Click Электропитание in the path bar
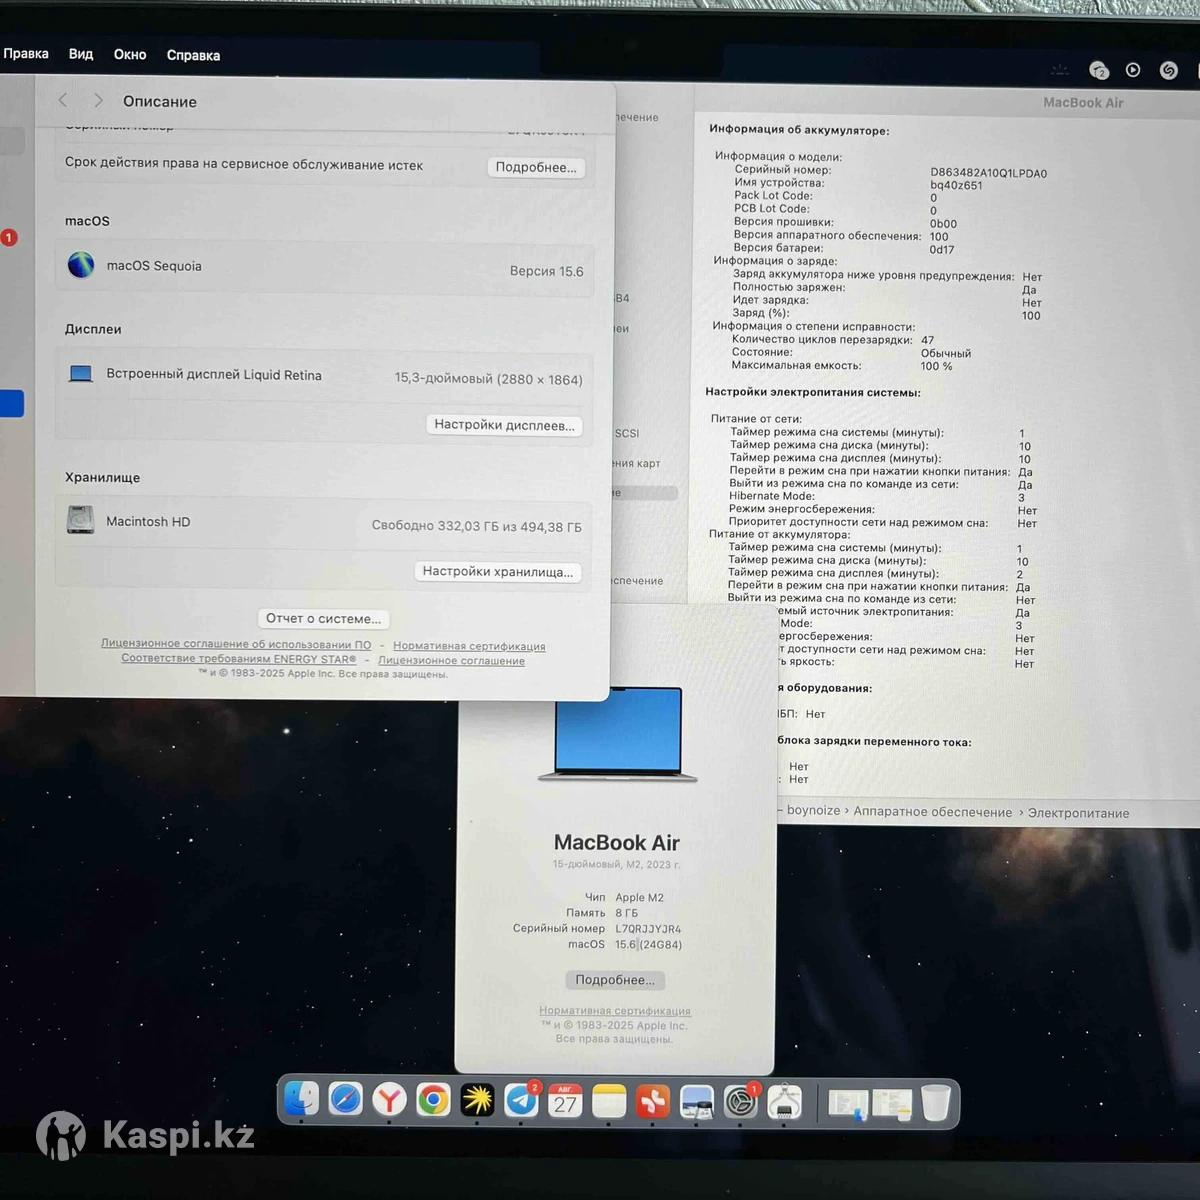 1078,813
